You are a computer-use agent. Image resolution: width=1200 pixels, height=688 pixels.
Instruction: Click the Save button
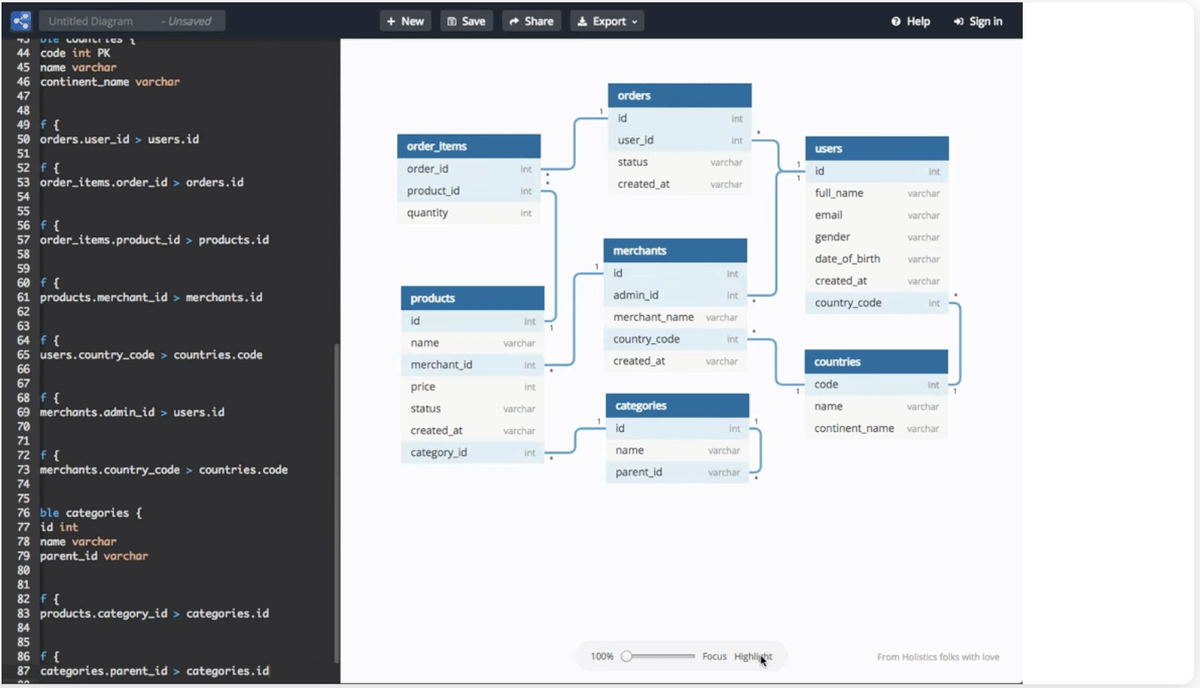coord(466,19)
